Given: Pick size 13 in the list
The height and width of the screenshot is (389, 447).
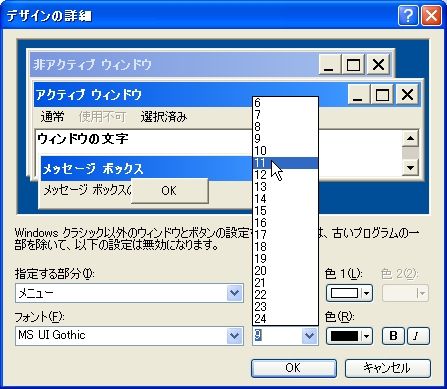Looking at the screenshot, I should tap(285, 187).
